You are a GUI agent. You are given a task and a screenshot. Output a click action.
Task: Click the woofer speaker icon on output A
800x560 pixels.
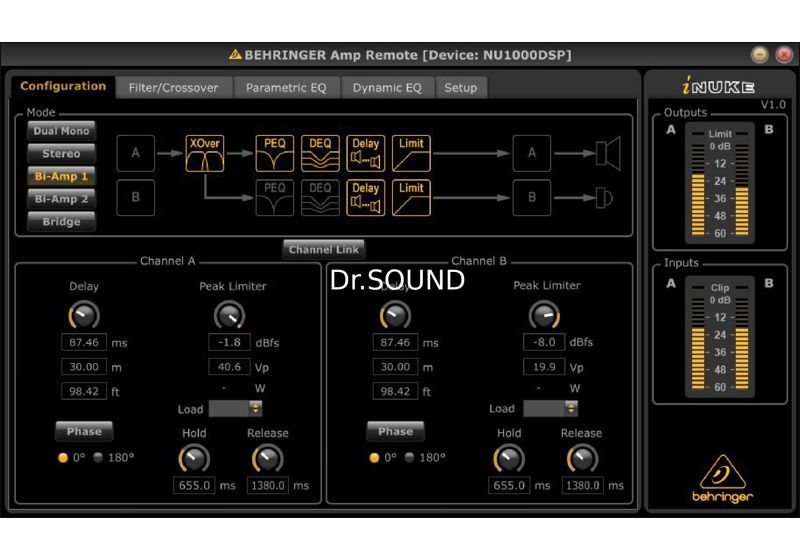tap(608, 153)
